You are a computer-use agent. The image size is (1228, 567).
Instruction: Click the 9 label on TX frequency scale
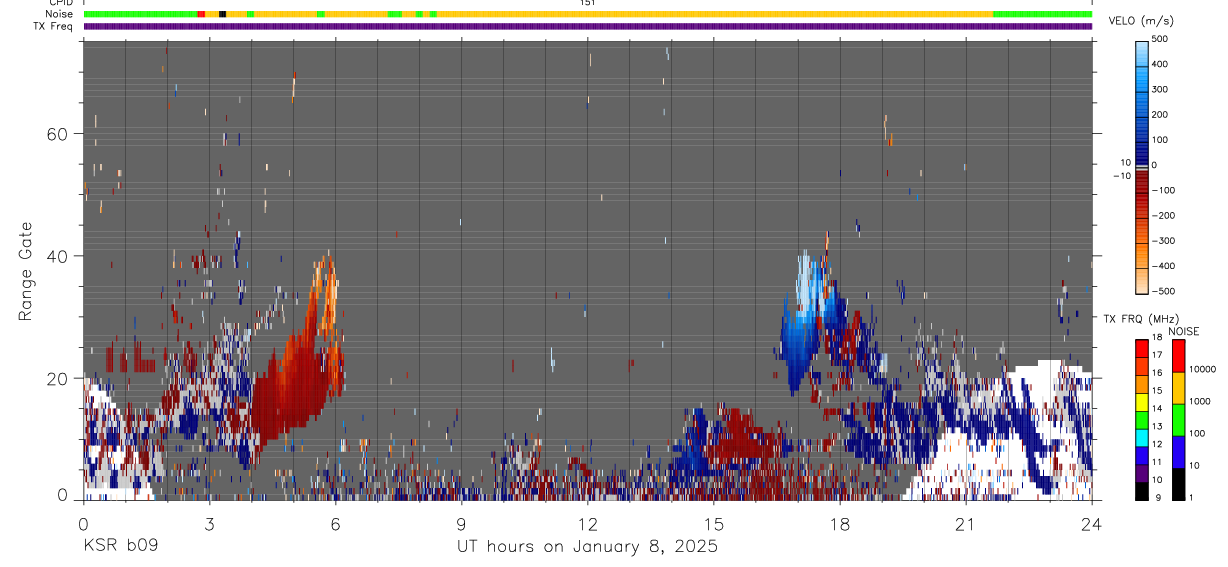[1158, 497]
